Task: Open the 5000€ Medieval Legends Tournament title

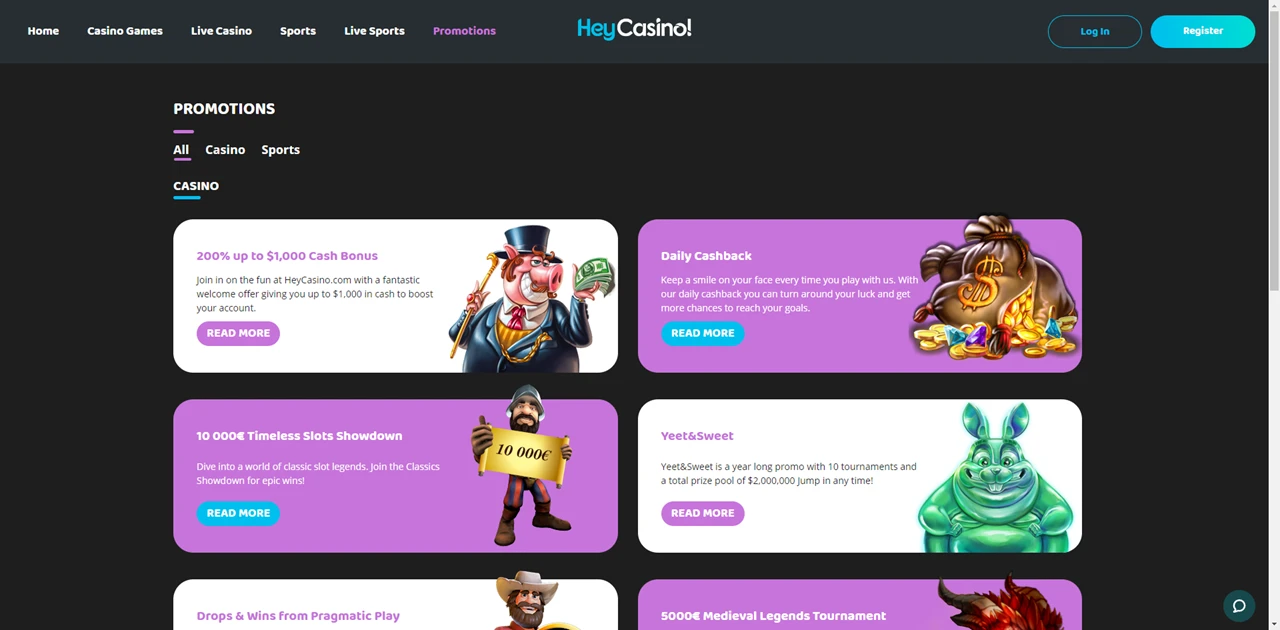Action: click(x=773, y=616)
